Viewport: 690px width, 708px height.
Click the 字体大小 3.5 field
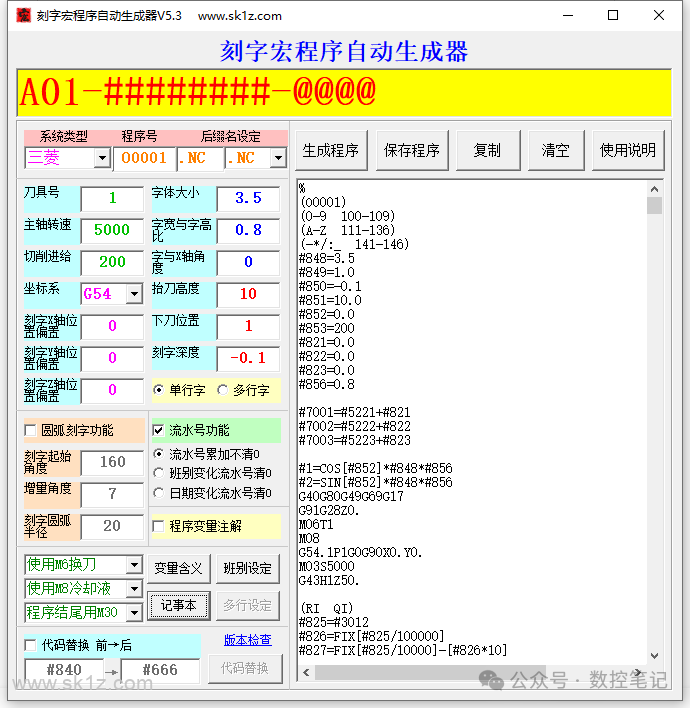(248, 198)
